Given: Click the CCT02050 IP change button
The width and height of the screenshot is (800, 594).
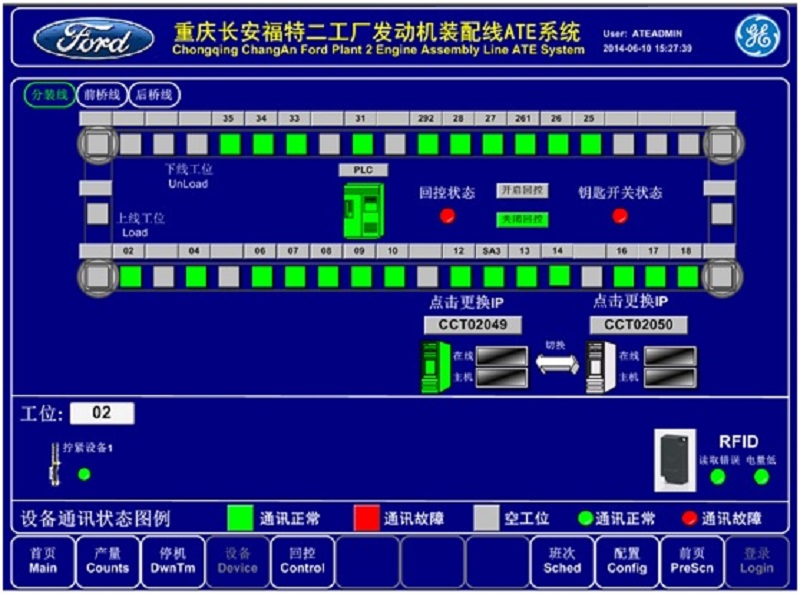Looking at the screenshot, I should click(638, 325).
